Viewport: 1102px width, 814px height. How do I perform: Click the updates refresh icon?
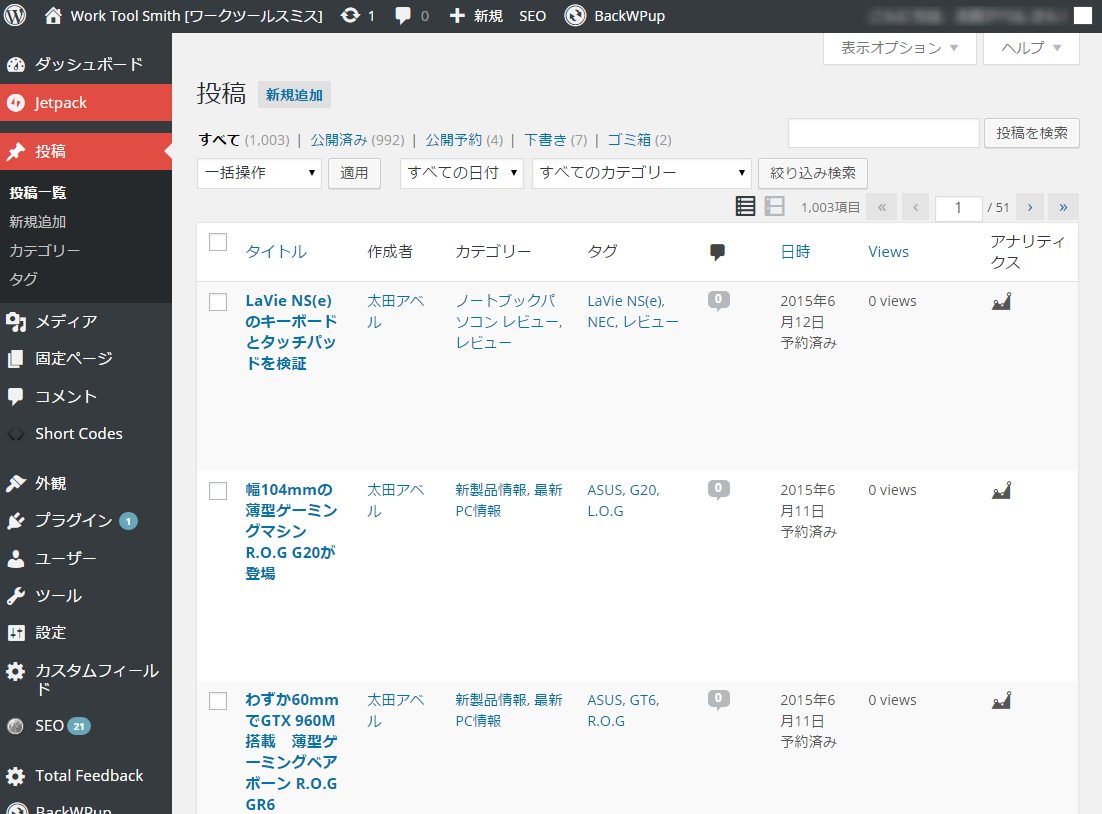point(350,15)
